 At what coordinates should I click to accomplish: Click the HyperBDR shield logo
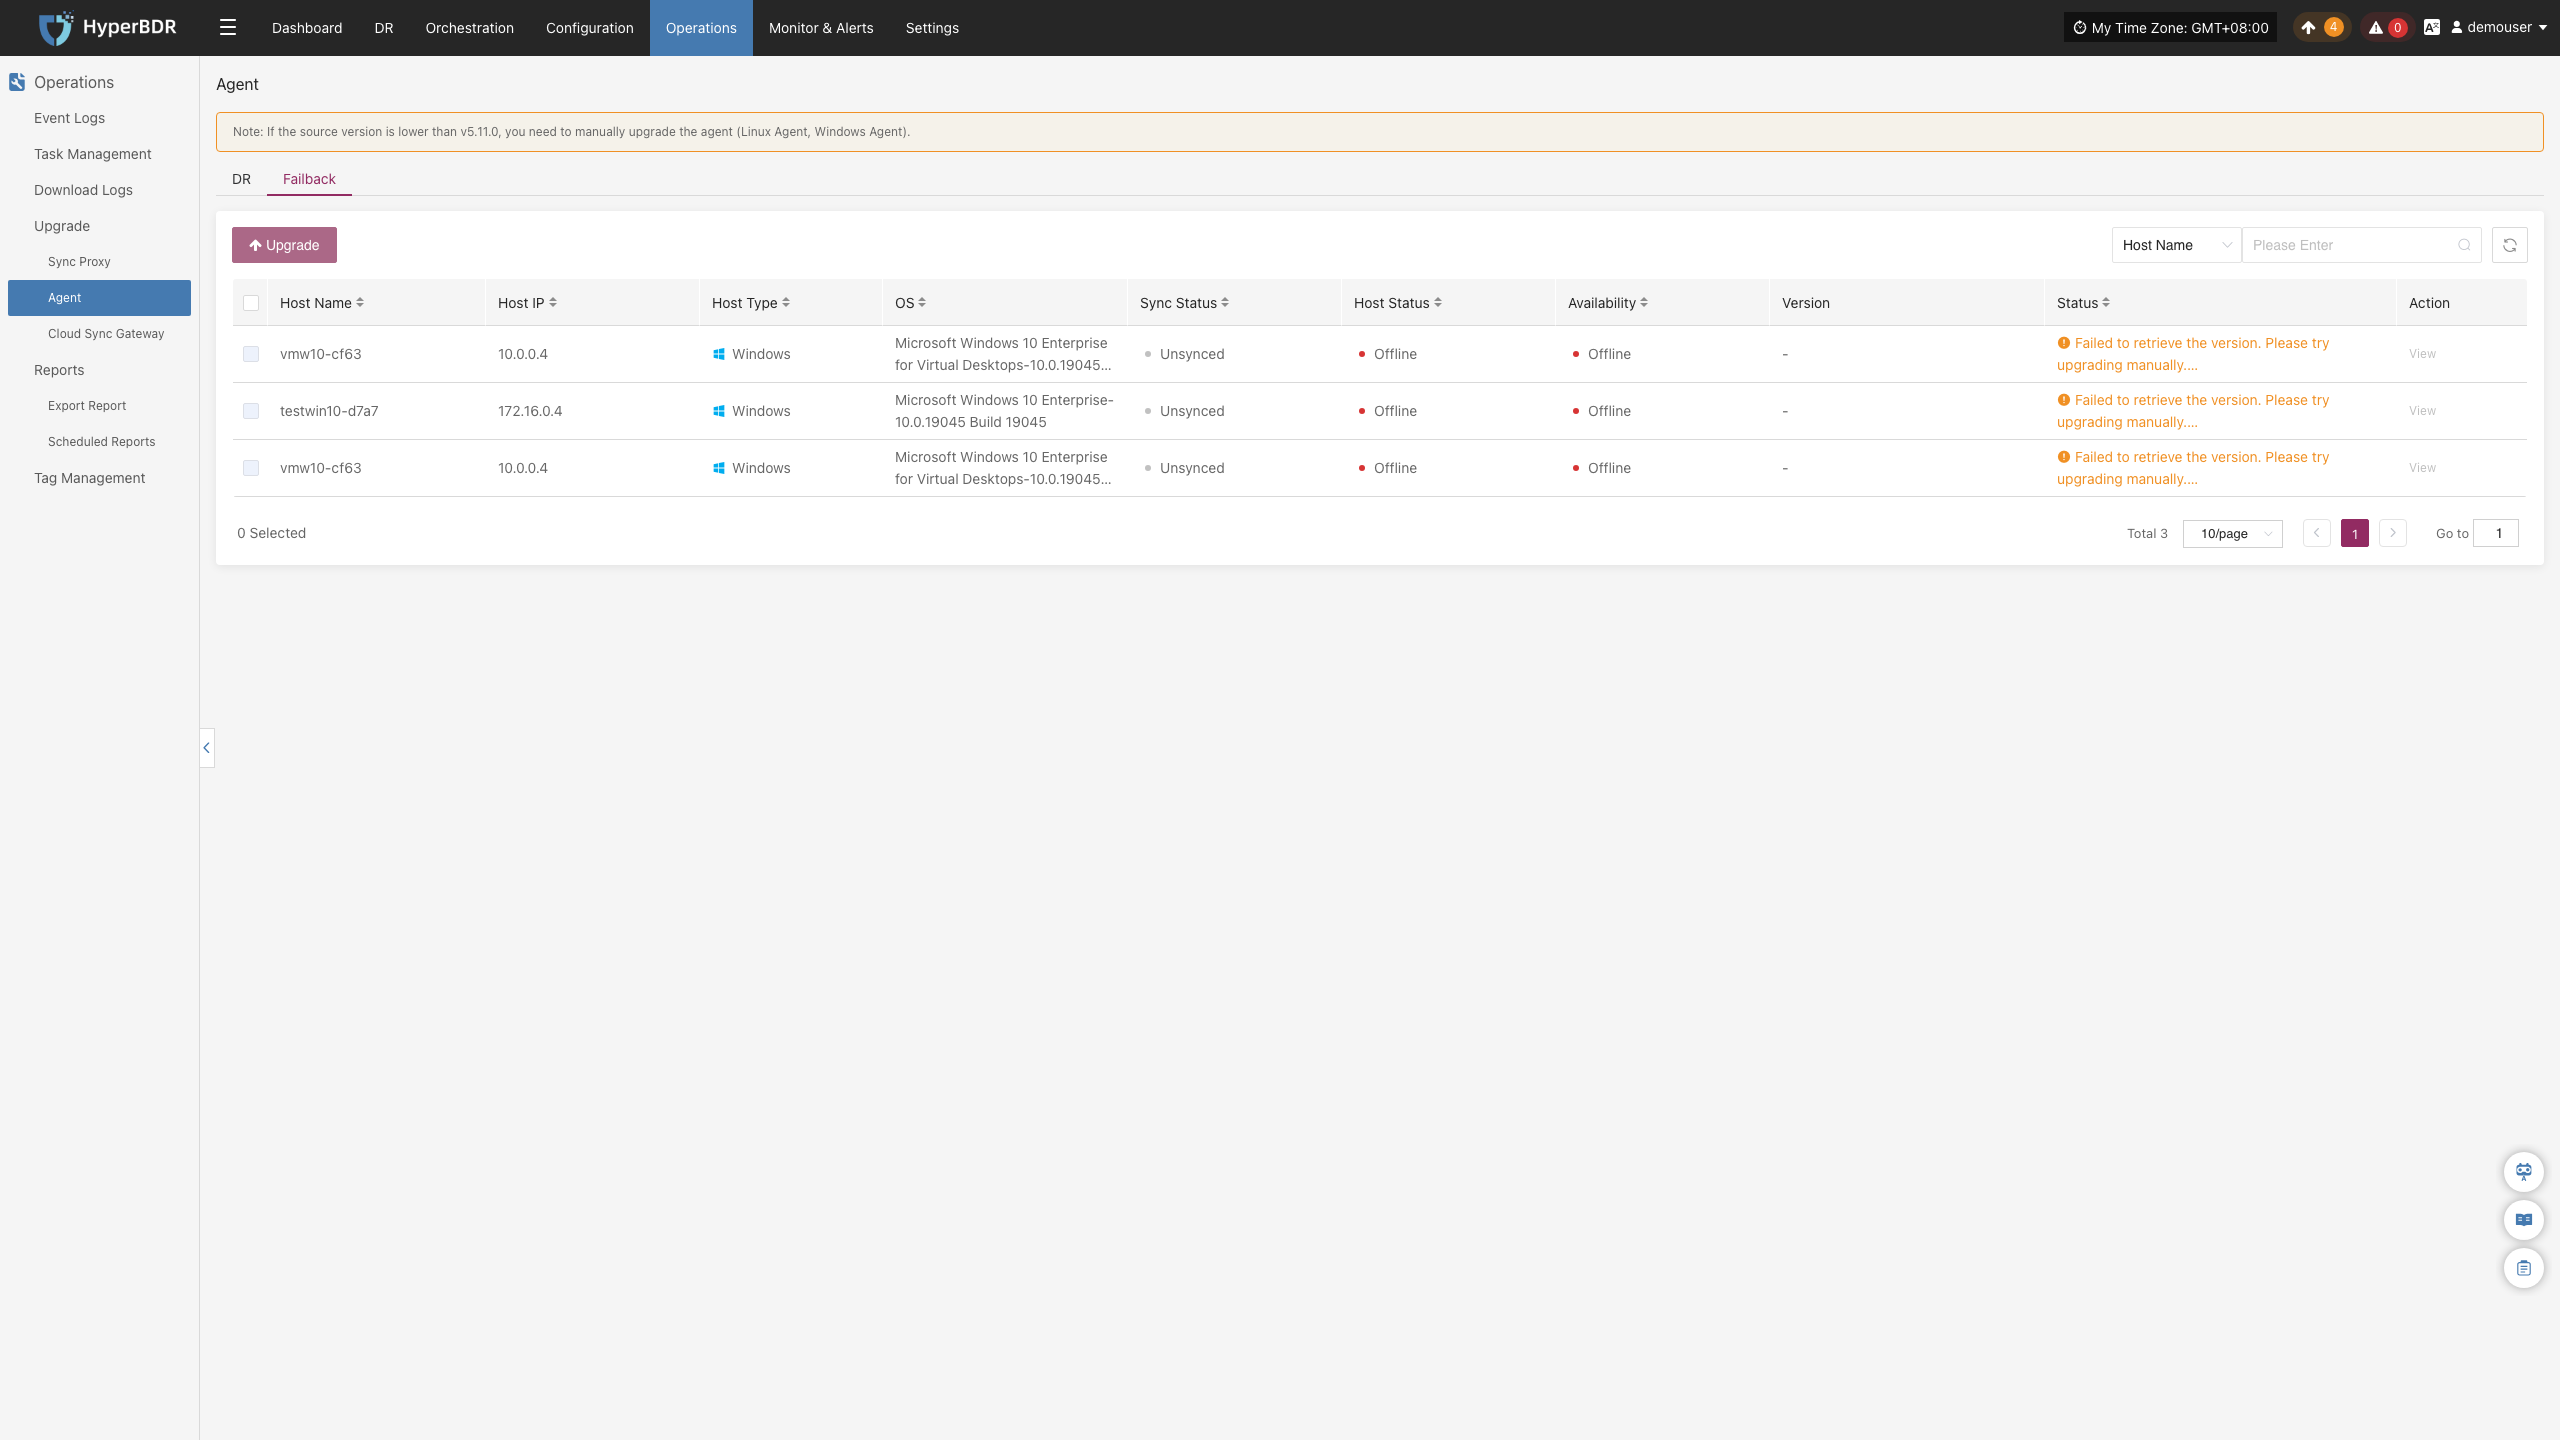point(56,28)
